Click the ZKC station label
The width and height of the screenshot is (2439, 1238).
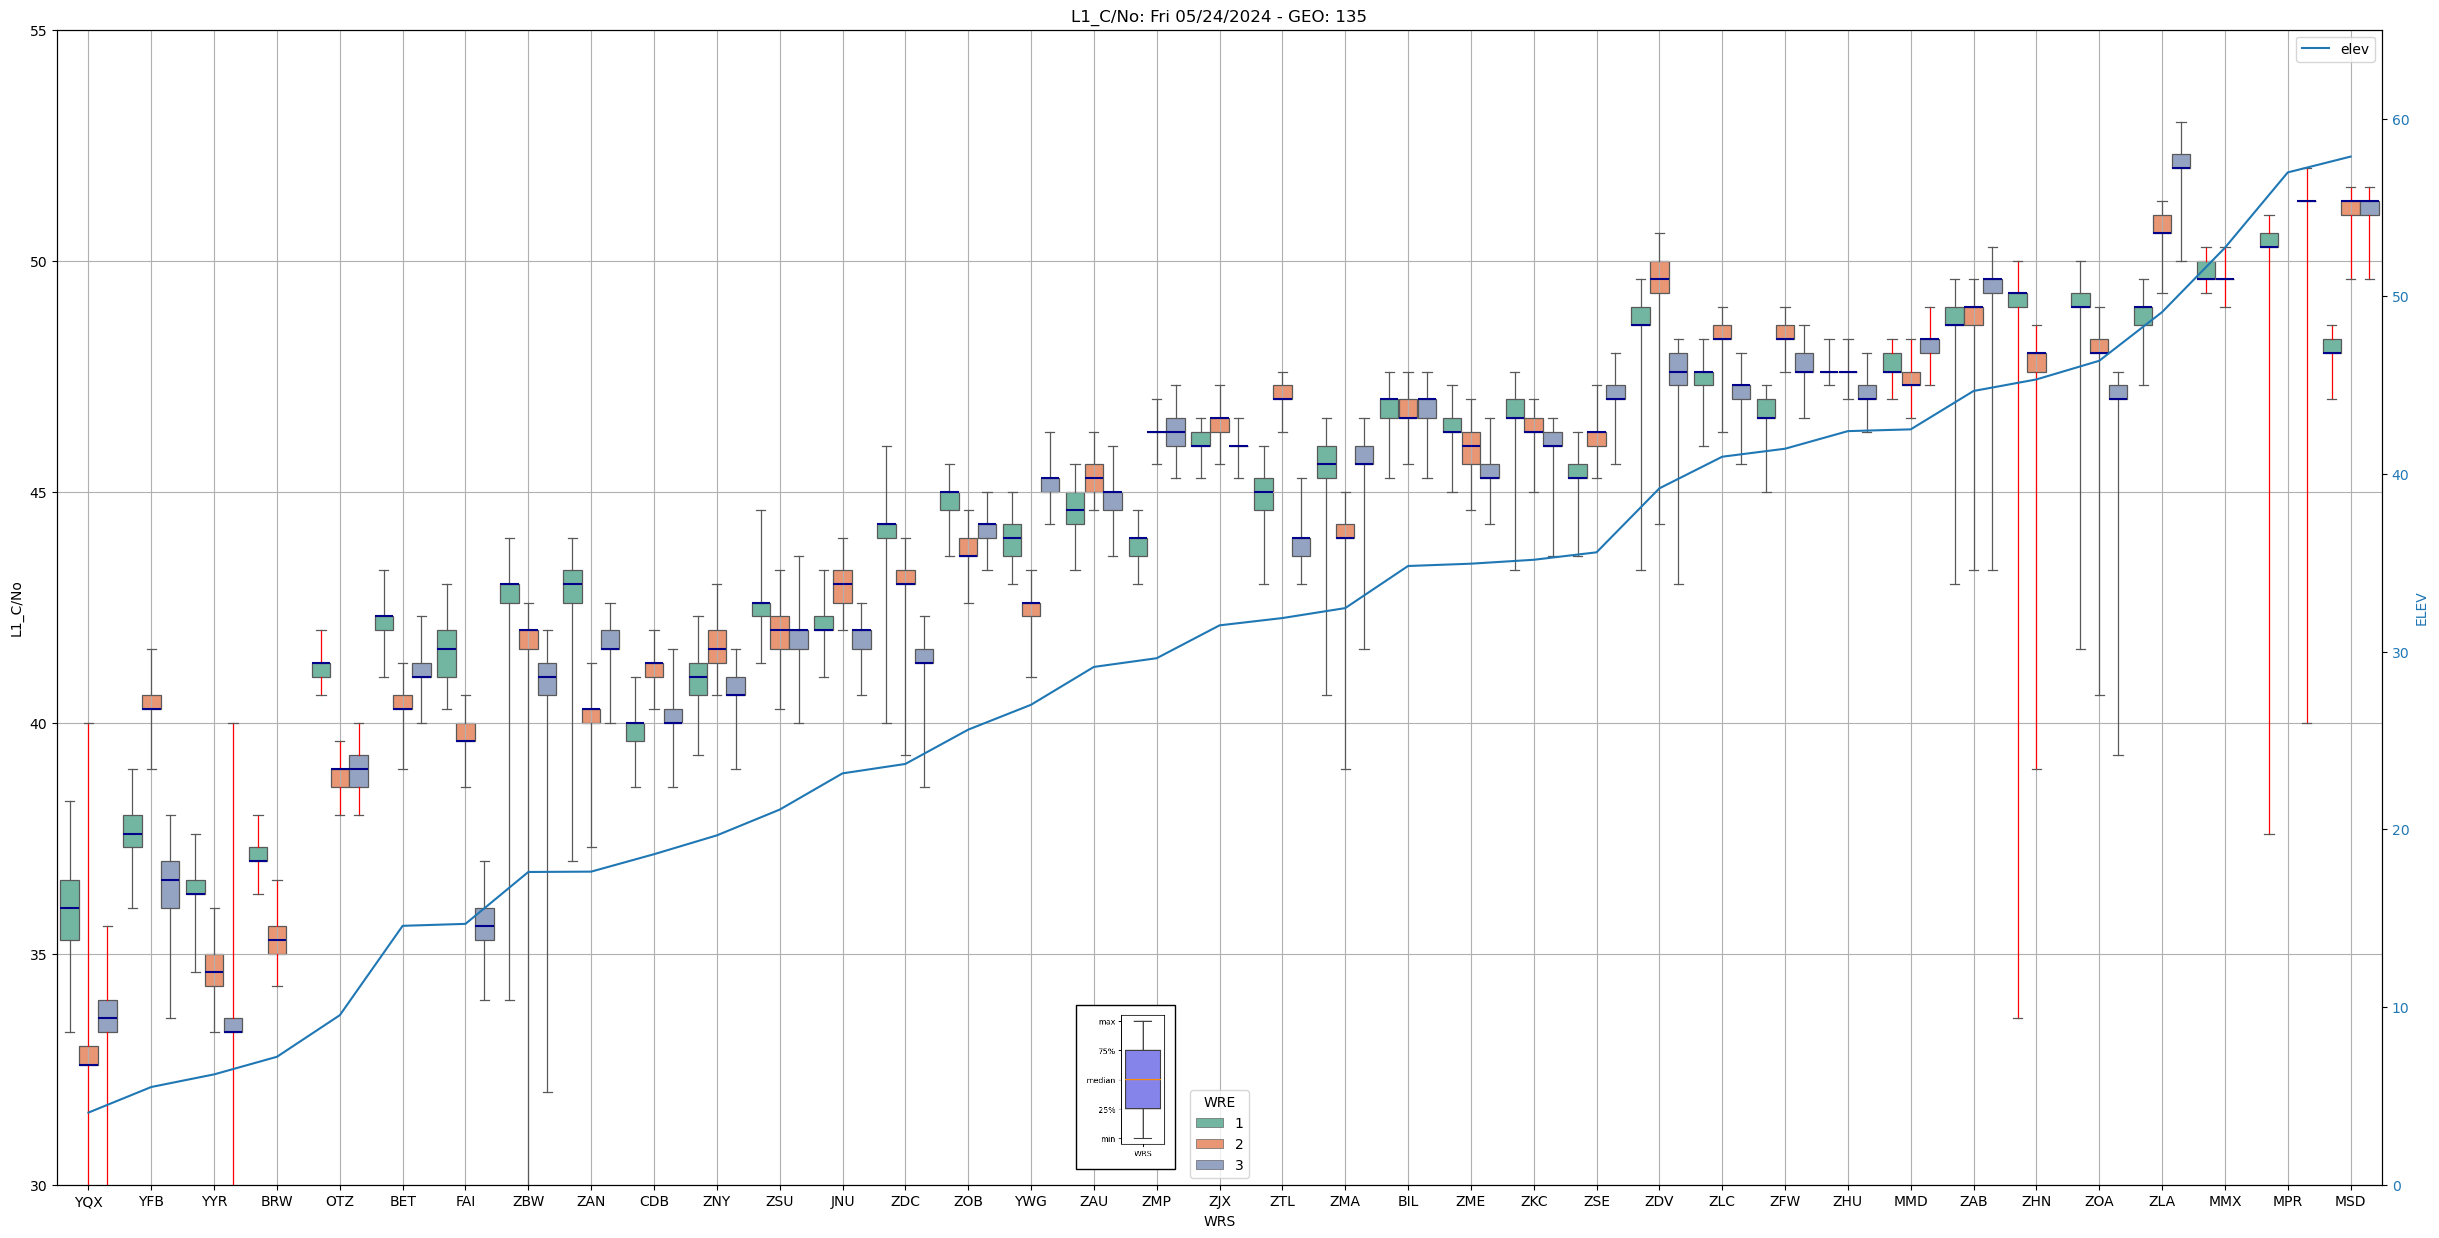click(1534, 1201)
